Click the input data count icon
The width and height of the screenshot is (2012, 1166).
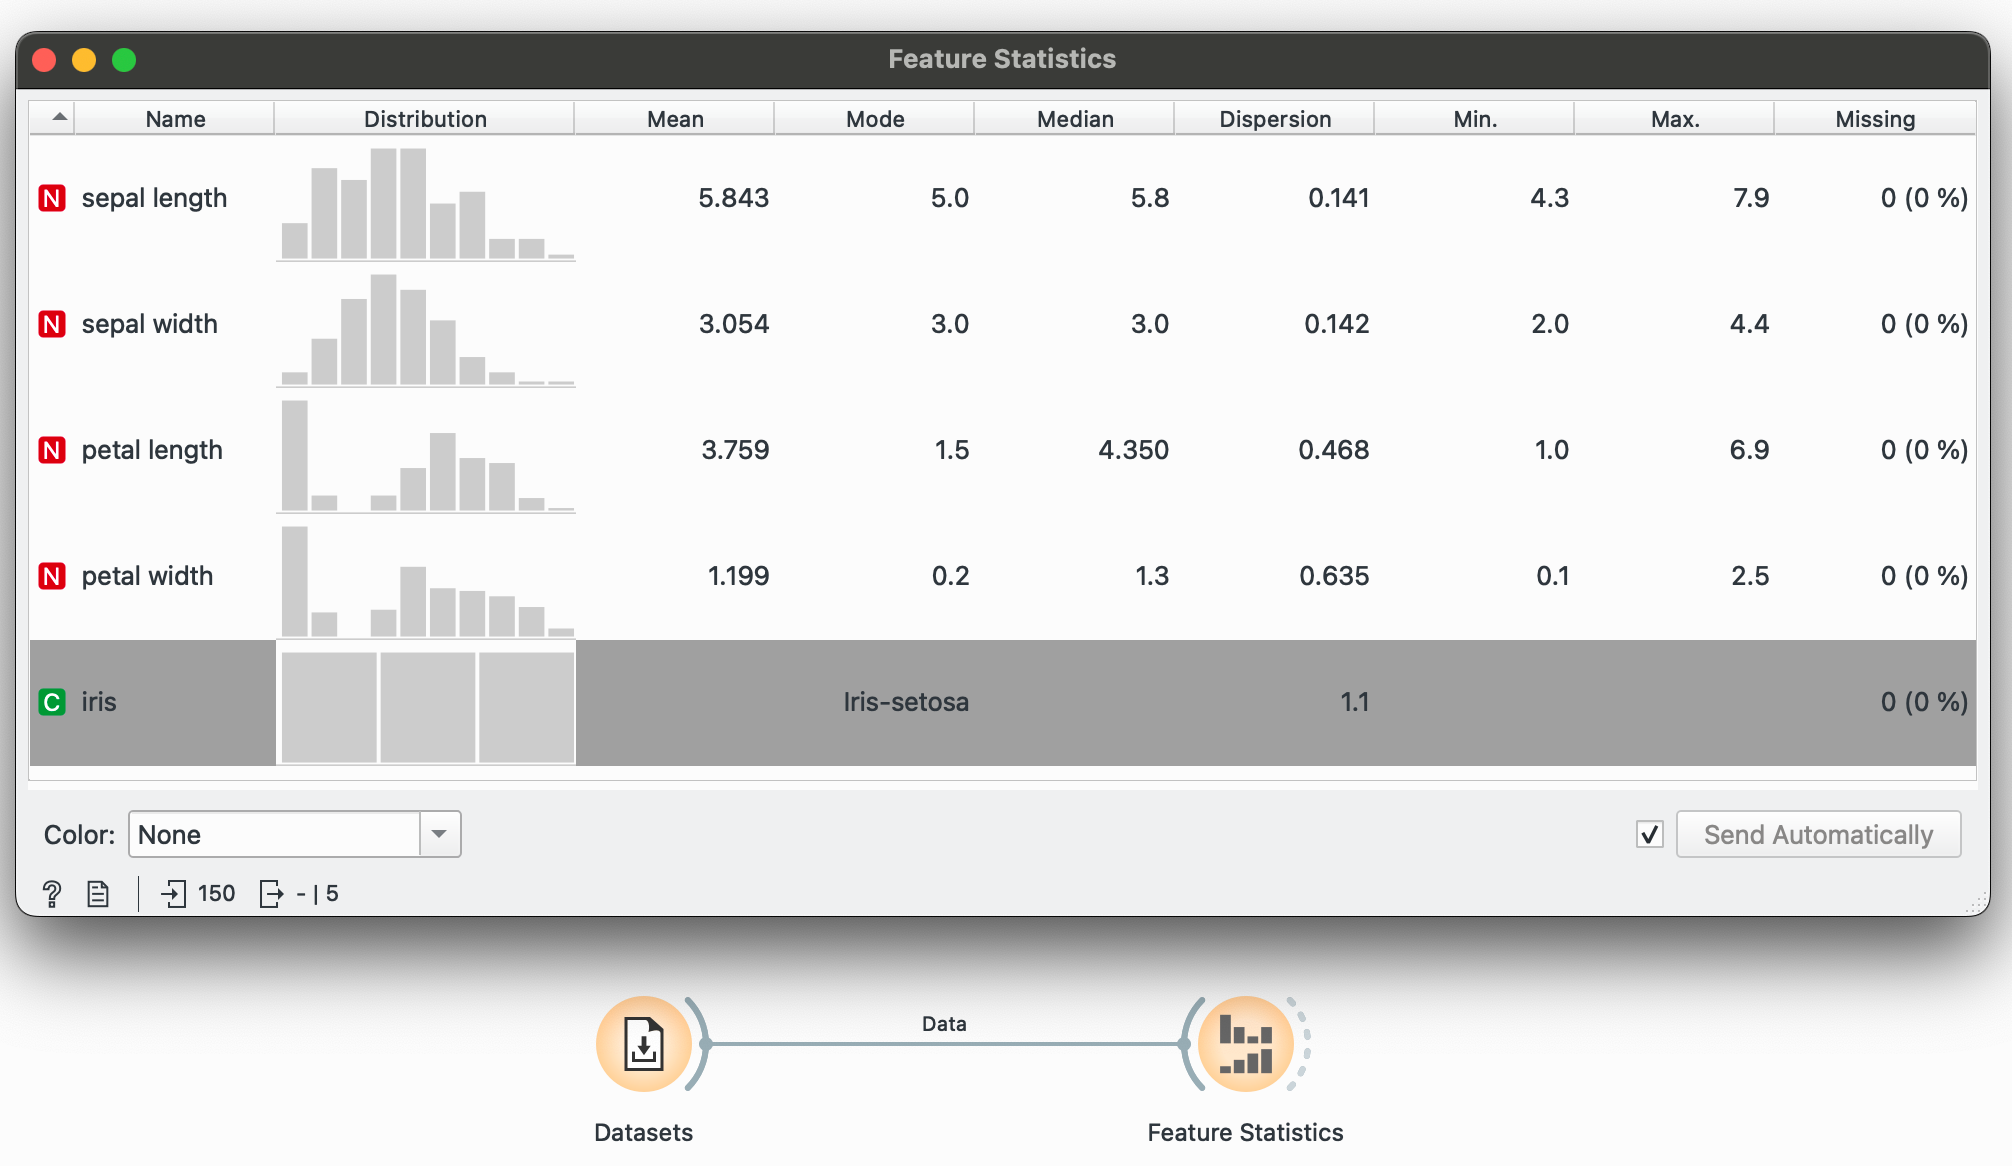[x=174, y=893]
